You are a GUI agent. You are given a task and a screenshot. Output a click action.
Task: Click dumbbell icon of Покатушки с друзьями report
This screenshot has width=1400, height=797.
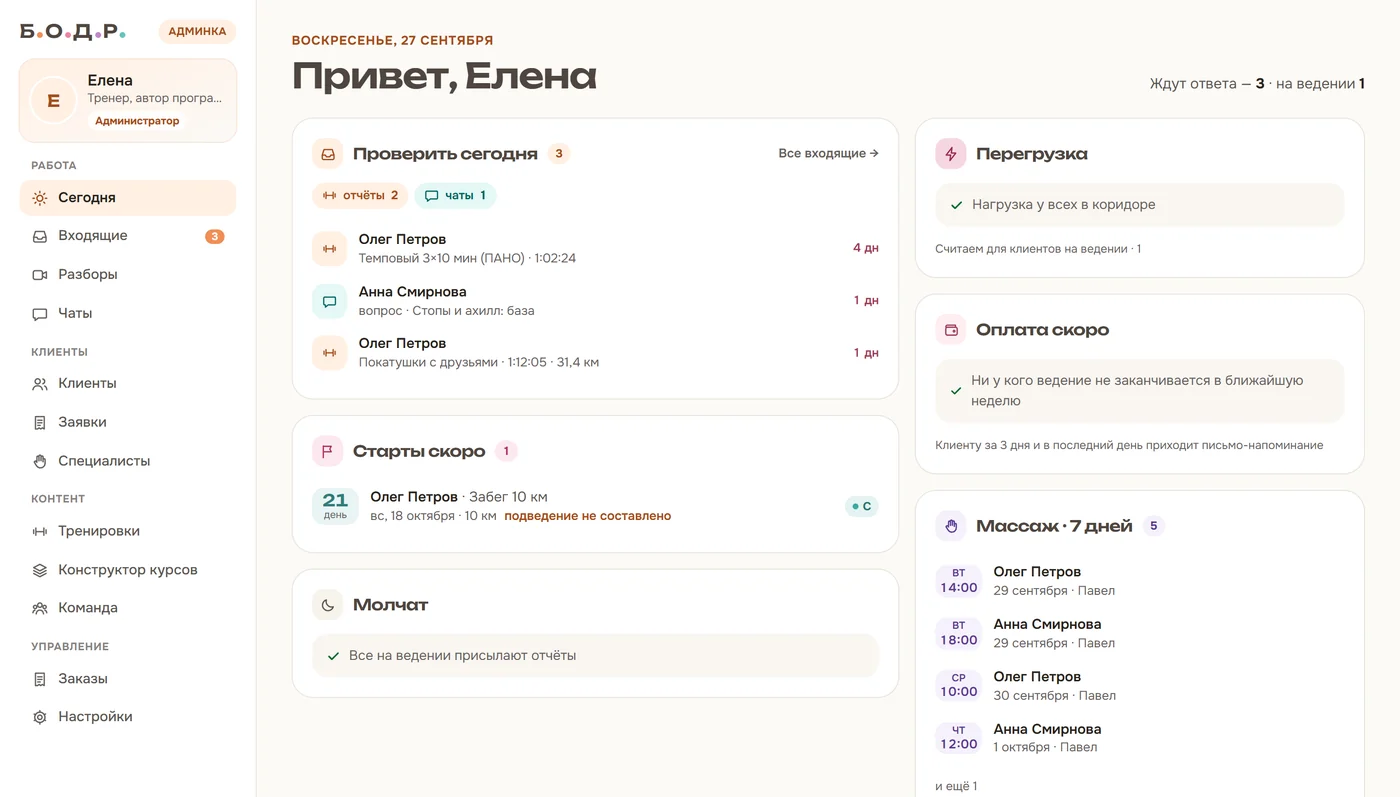pyautogui.click(x=329, y=353)
